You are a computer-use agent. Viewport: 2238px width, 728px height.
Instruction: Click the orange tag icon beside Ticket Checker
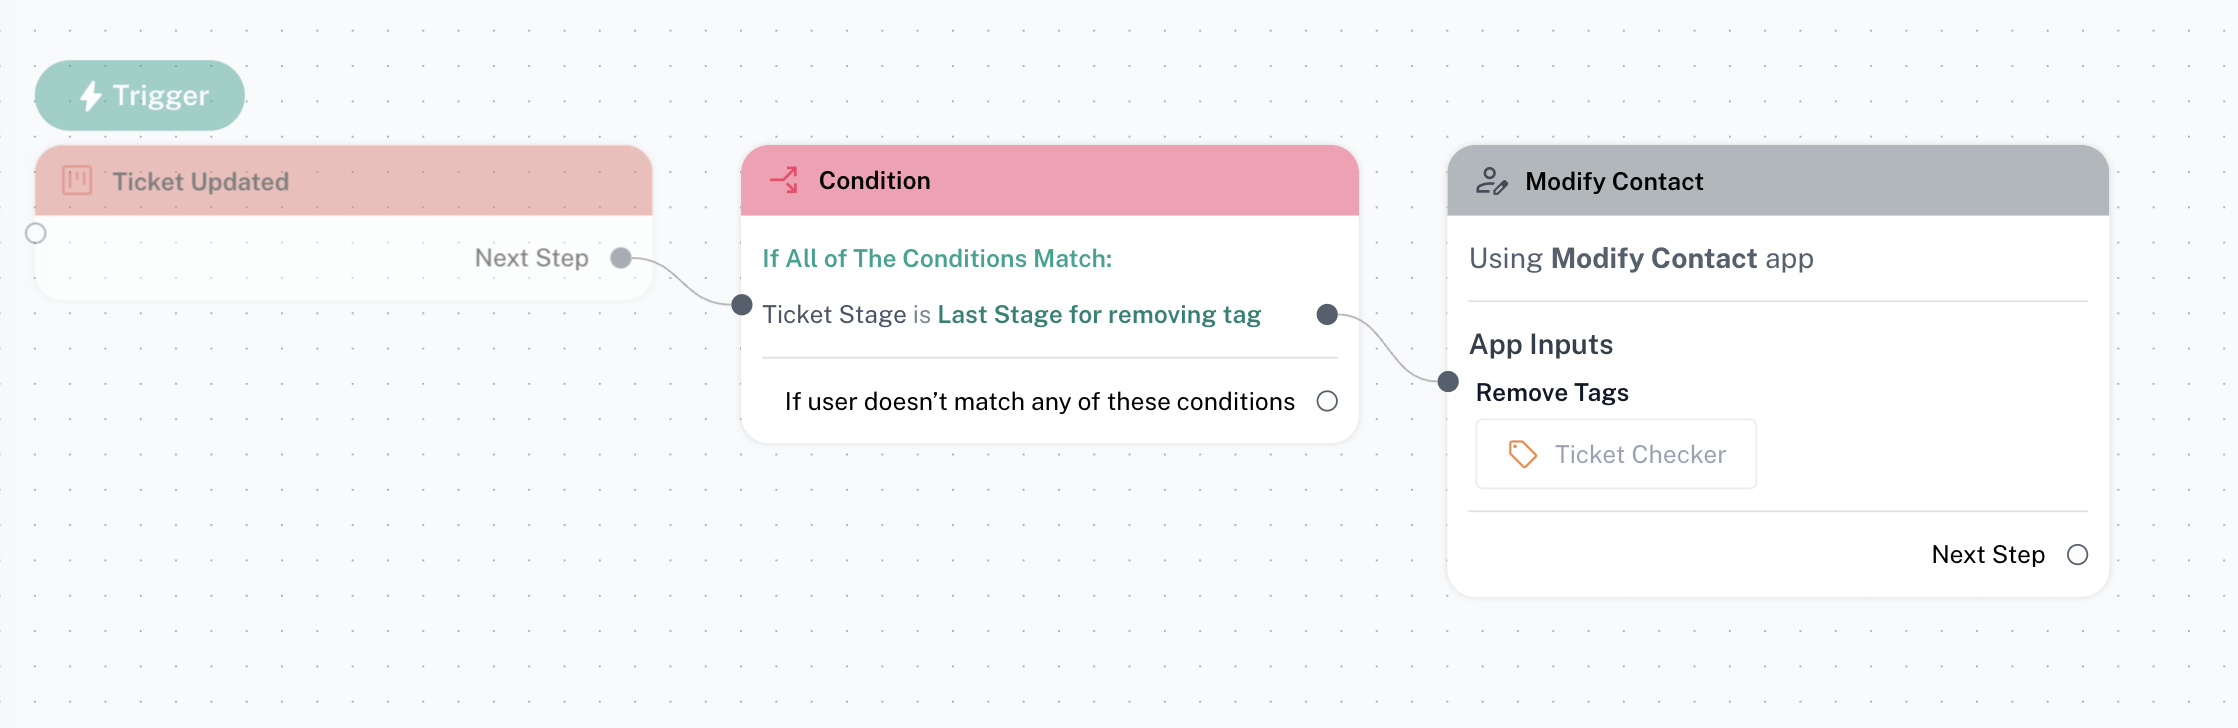coord(1522,454)
